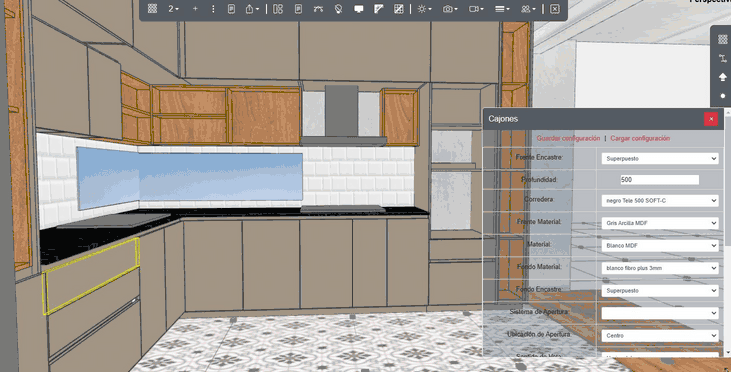Click the plus icon in top toolbar
731x372 pixels.
[x=195, y=8]
